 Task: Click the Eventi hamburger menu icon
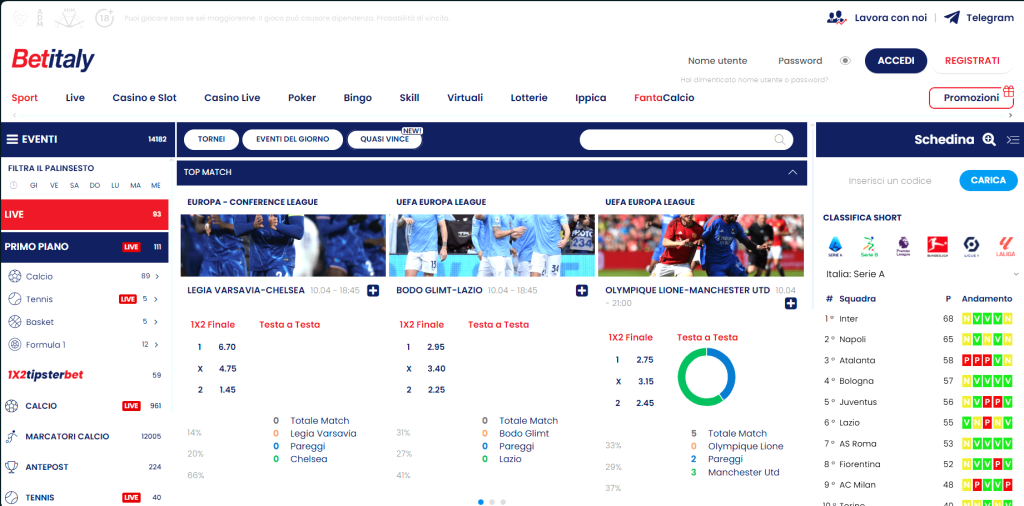[12, 139]
